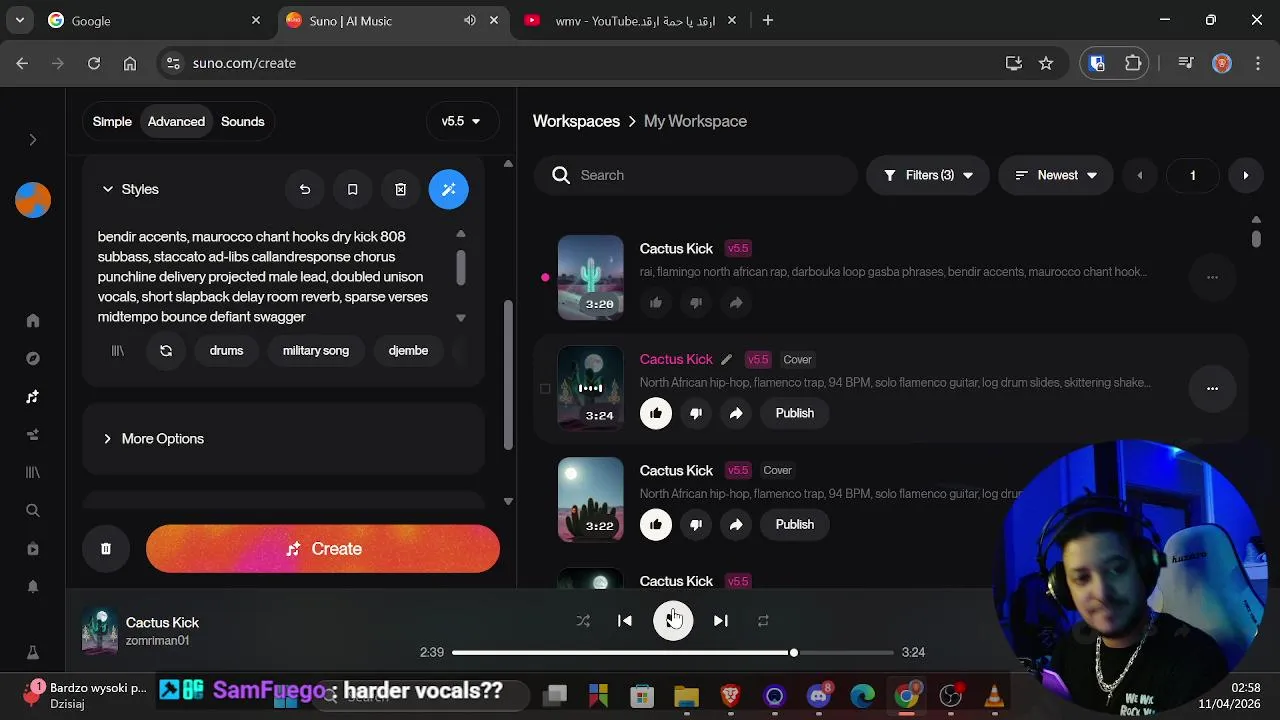Edit title pencil on playing Cactus Kick
Screen dimensions: 1280x720
pos(727,360)
